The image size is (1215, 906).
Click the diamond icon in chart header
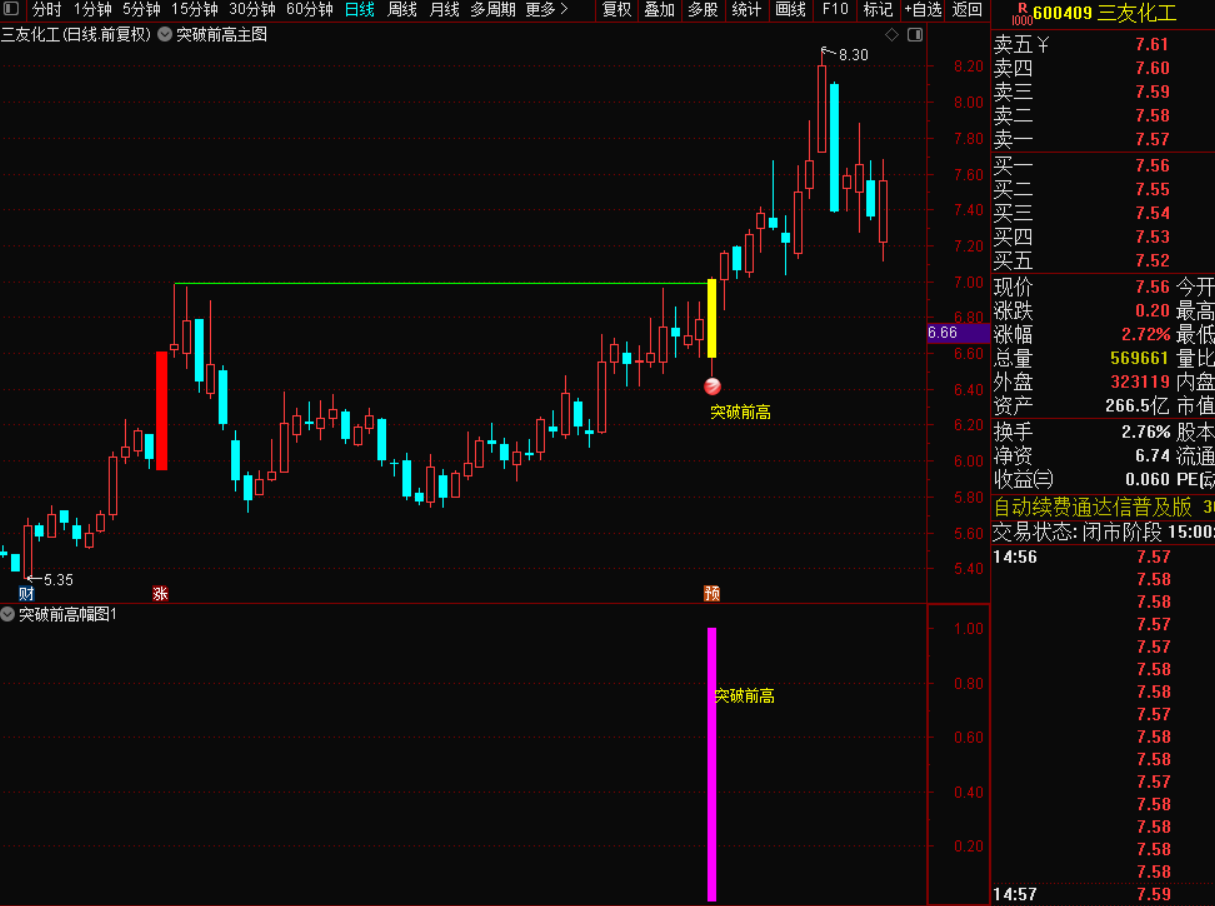click(891, 35)
